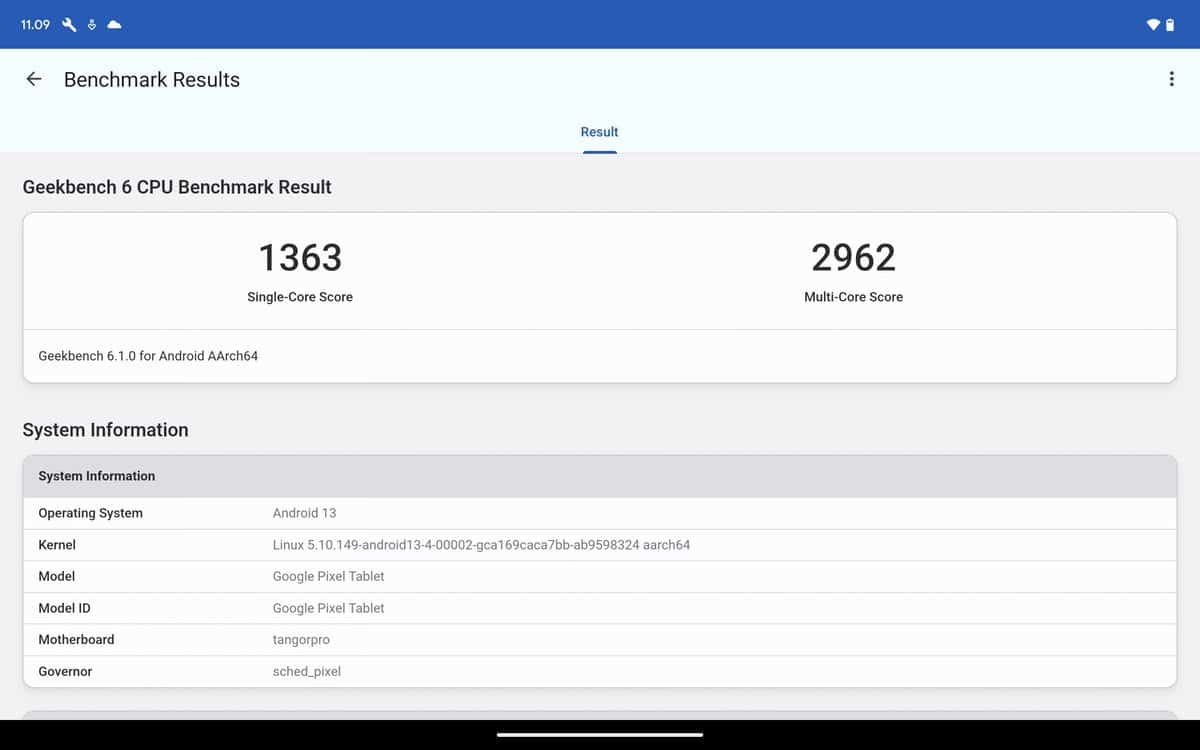The width and height of the screenshot is (1200, 750).
Task: Tap Google Pixel Tablet in Model ID row
Action: 328,608
